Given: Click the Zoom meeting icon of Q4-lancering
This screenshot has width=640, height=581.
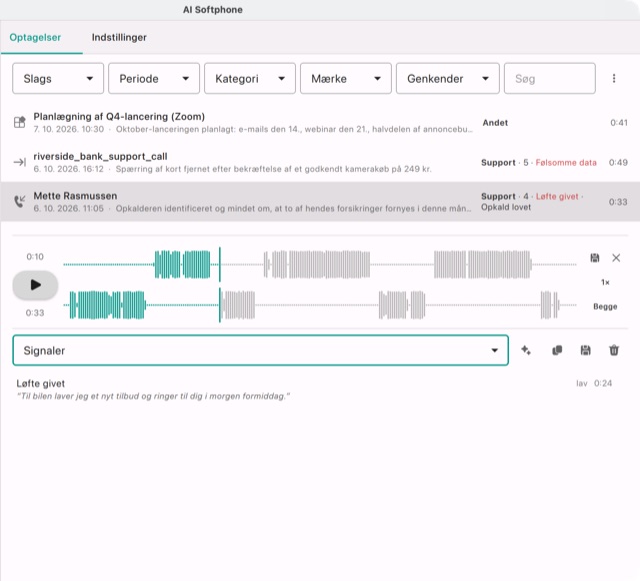Looking at the screenshot, I should (x=19, y=122).
